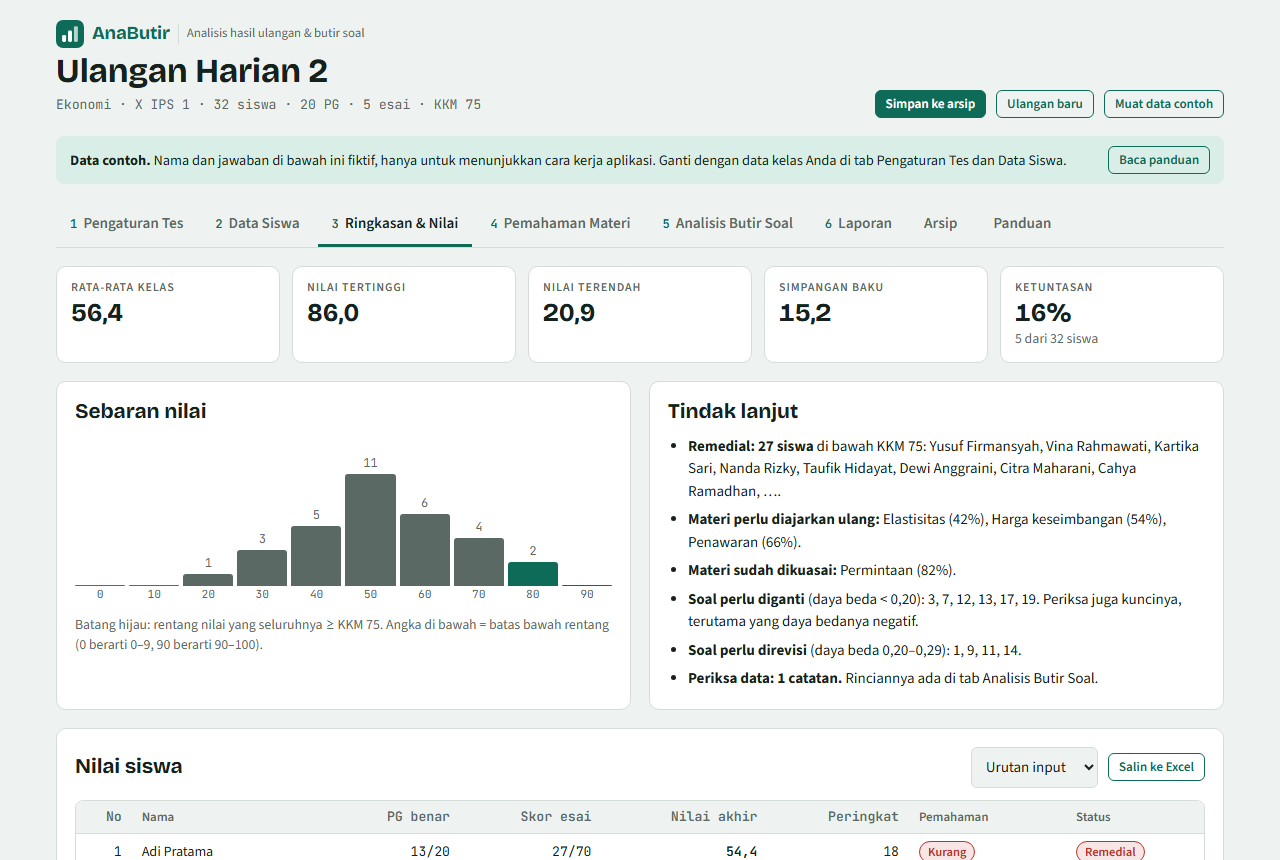This screenshot has width=1280, height=860.
Task: Click the histogram bar labeled 1
Action: 208,580
